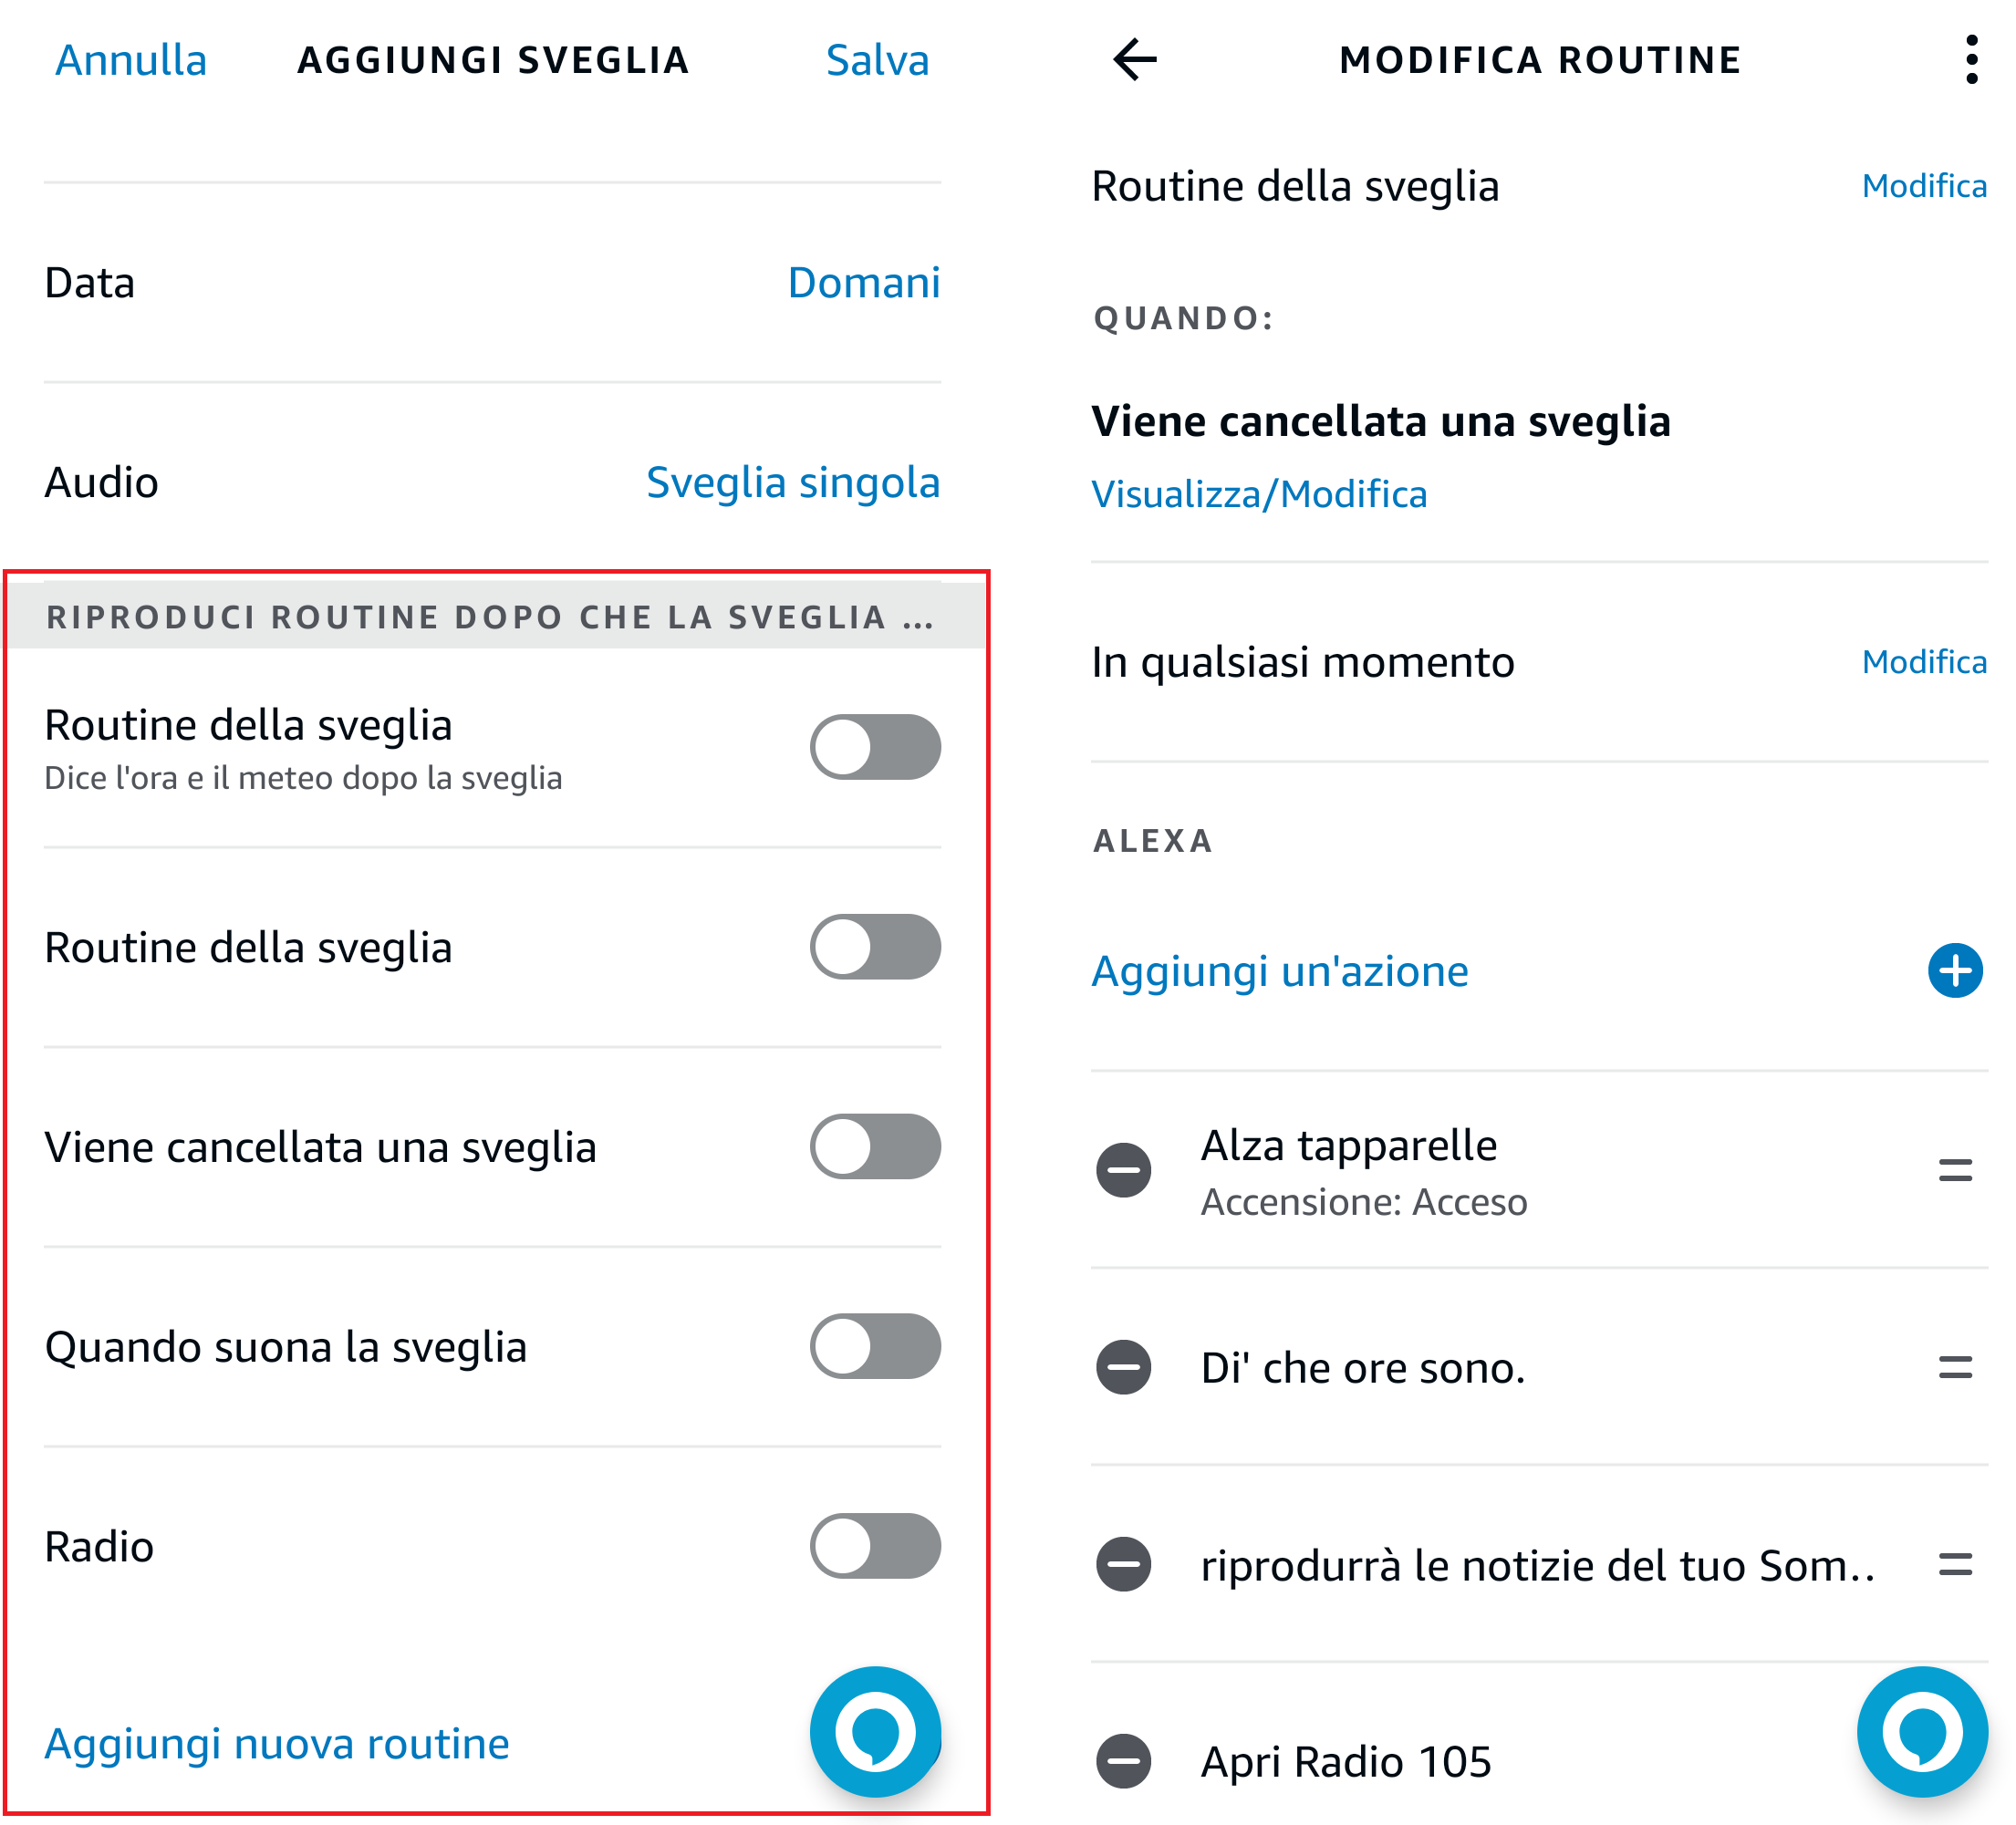The height and width of the screenshot is (1825, 2016).
Task: Click the blue plus add action icon
Action: click(1955, 970)
